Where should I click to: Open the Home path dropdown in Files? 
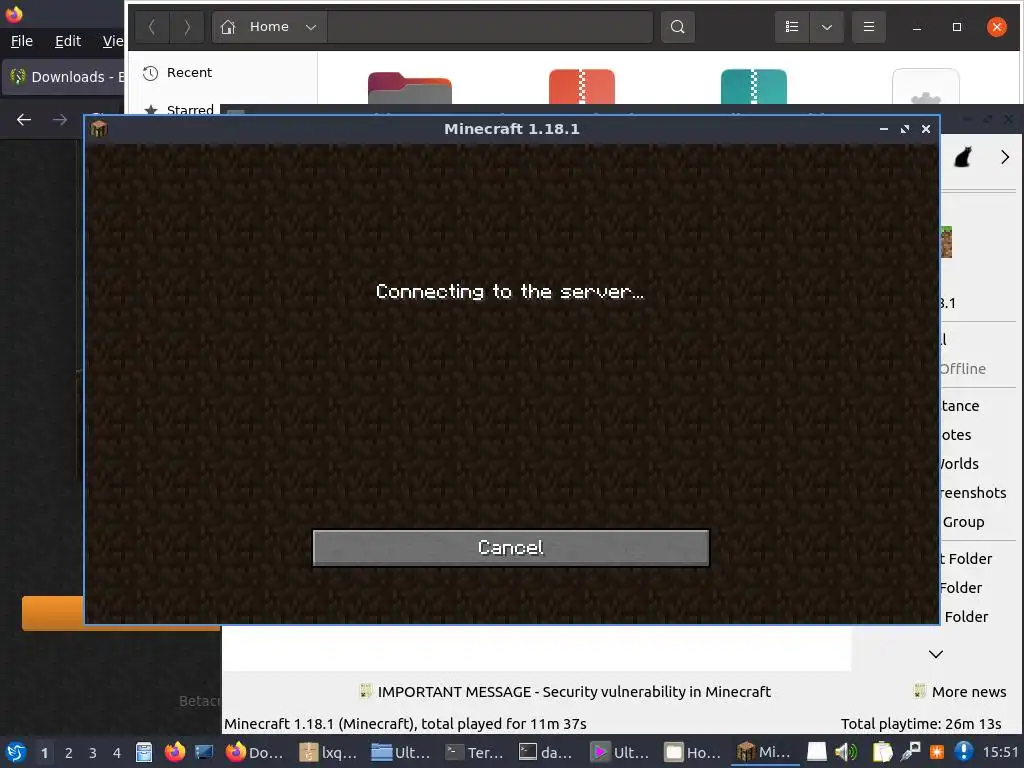311,27
